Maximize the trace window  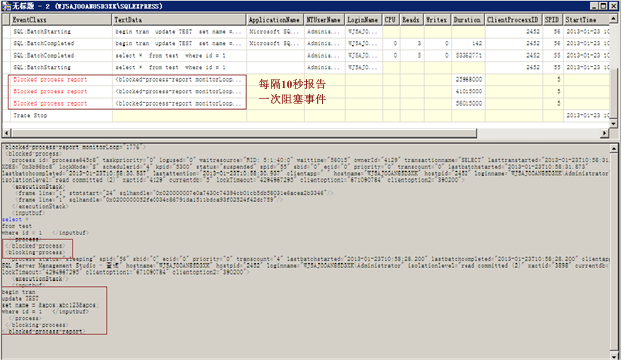click(x=603, y=6)
